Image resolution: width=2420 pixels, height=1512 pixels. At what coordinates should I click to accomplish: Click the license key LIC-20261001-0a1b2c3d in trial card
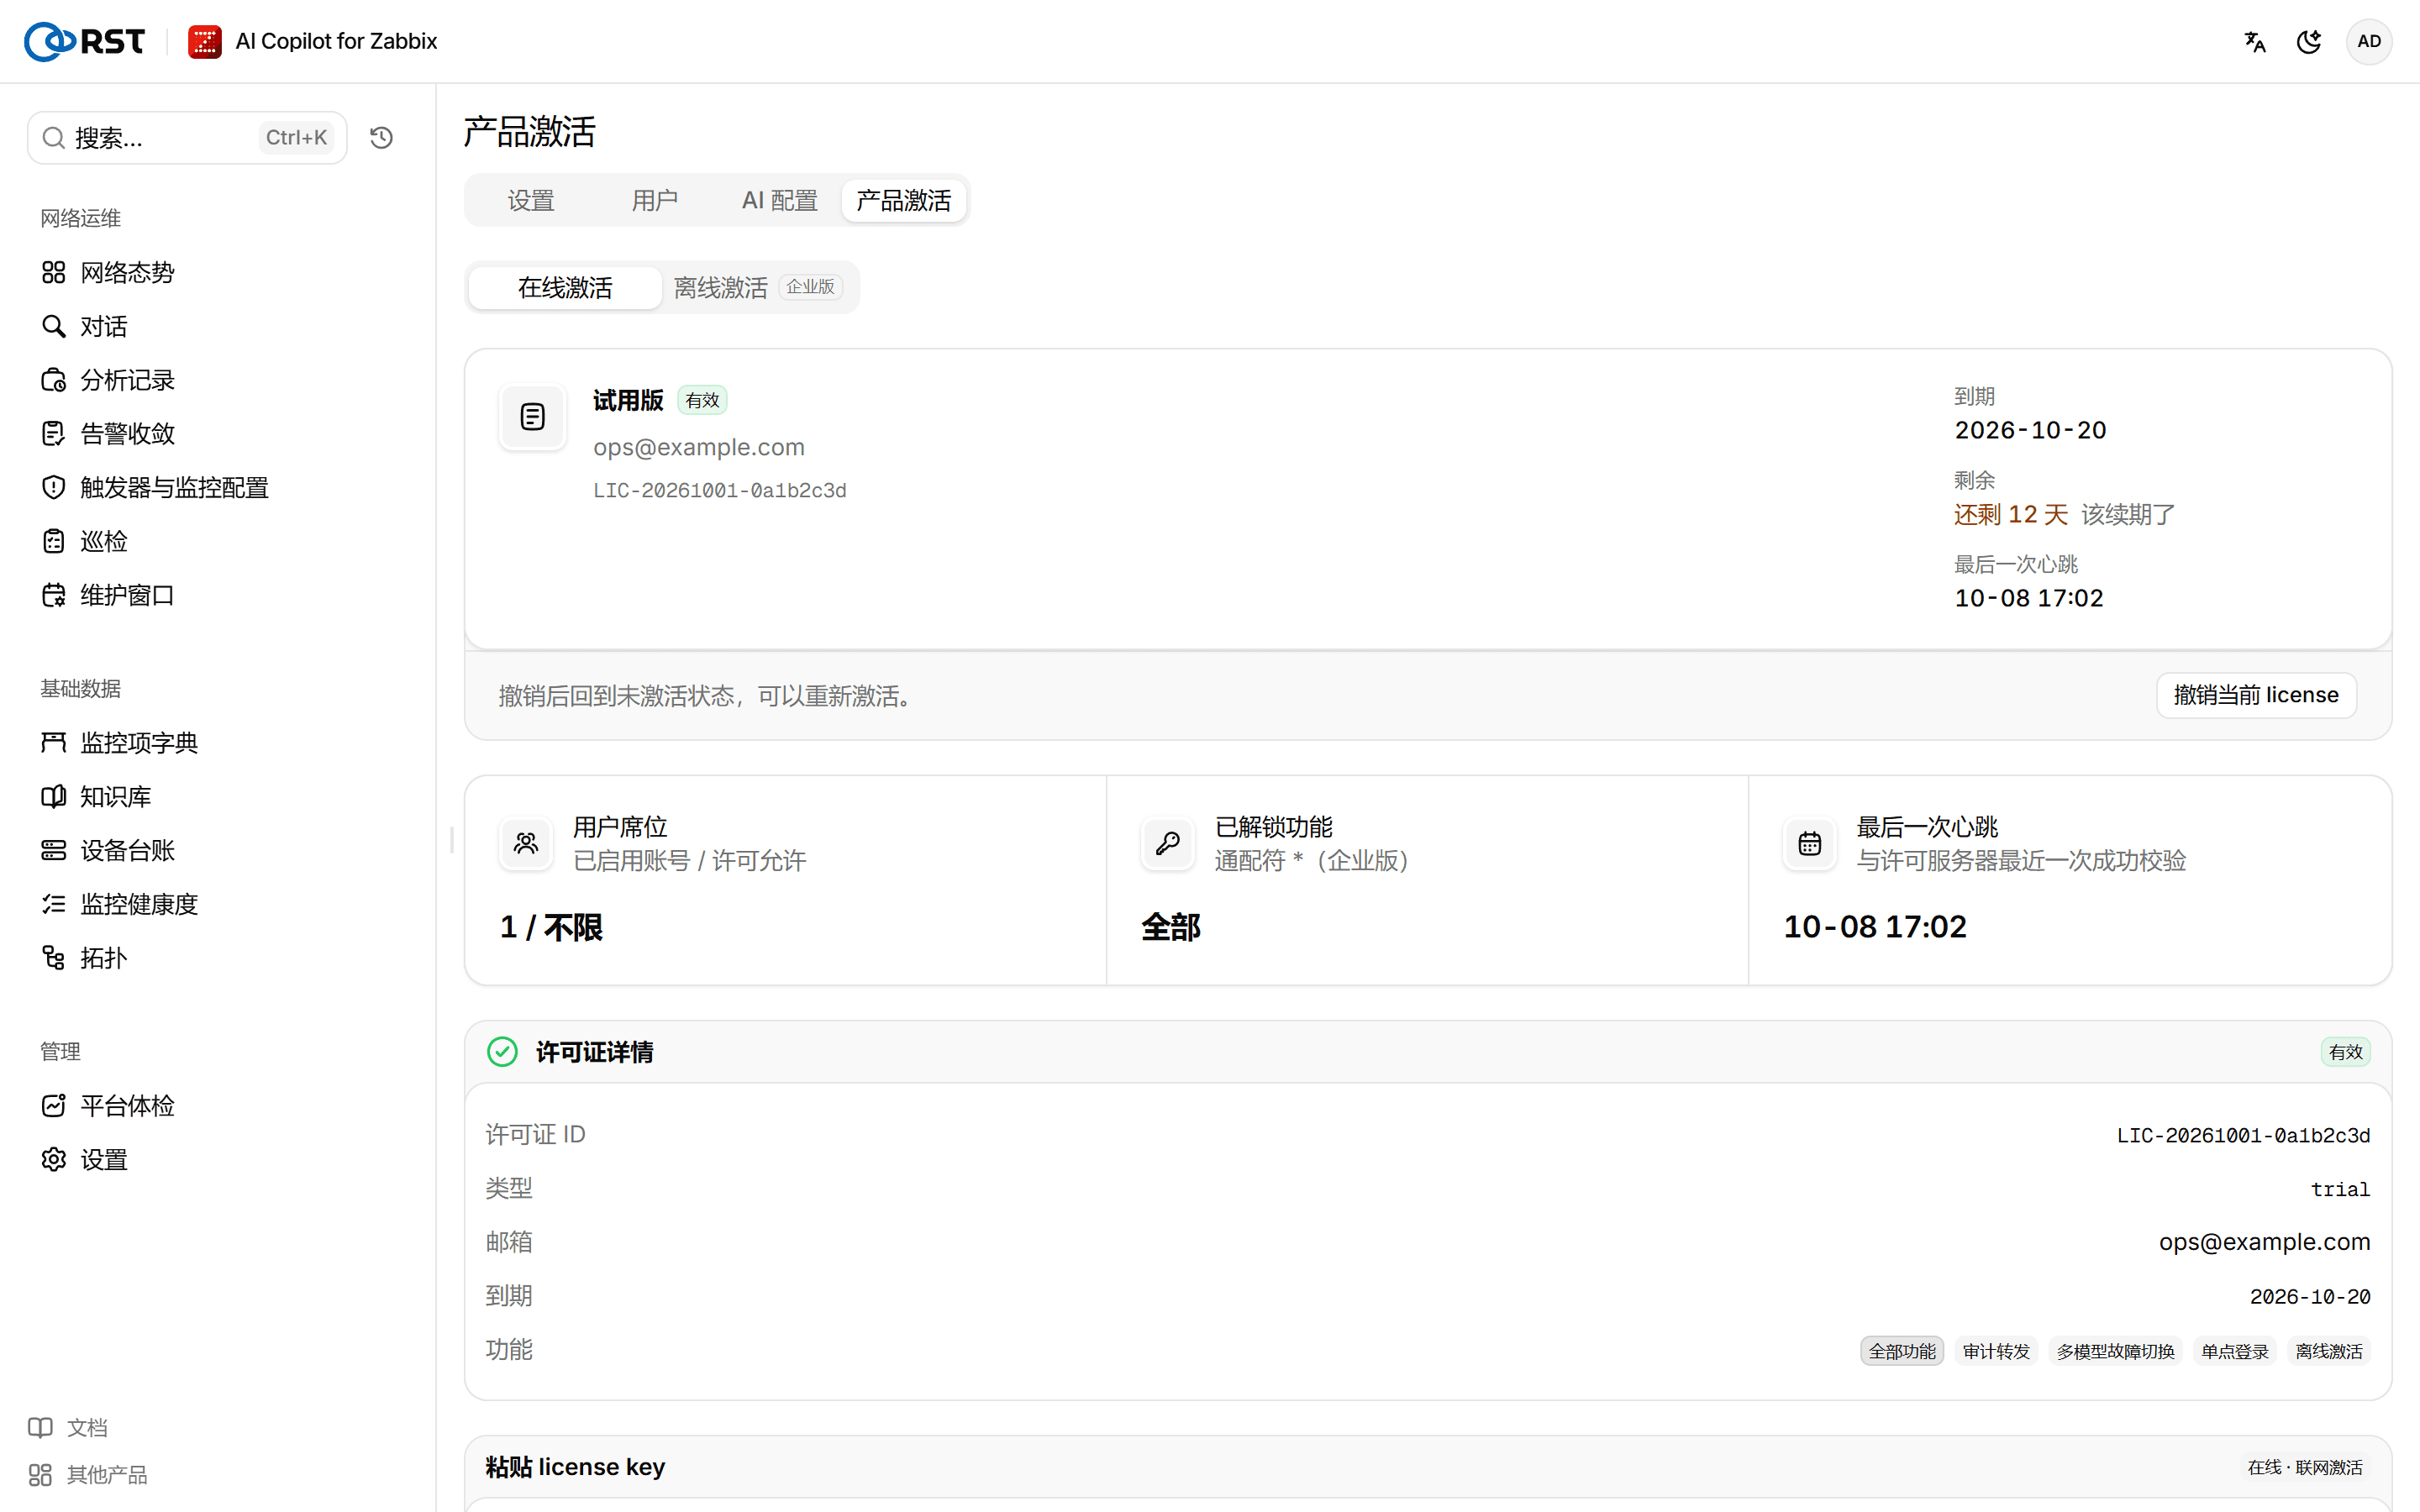tap(720, 491)
